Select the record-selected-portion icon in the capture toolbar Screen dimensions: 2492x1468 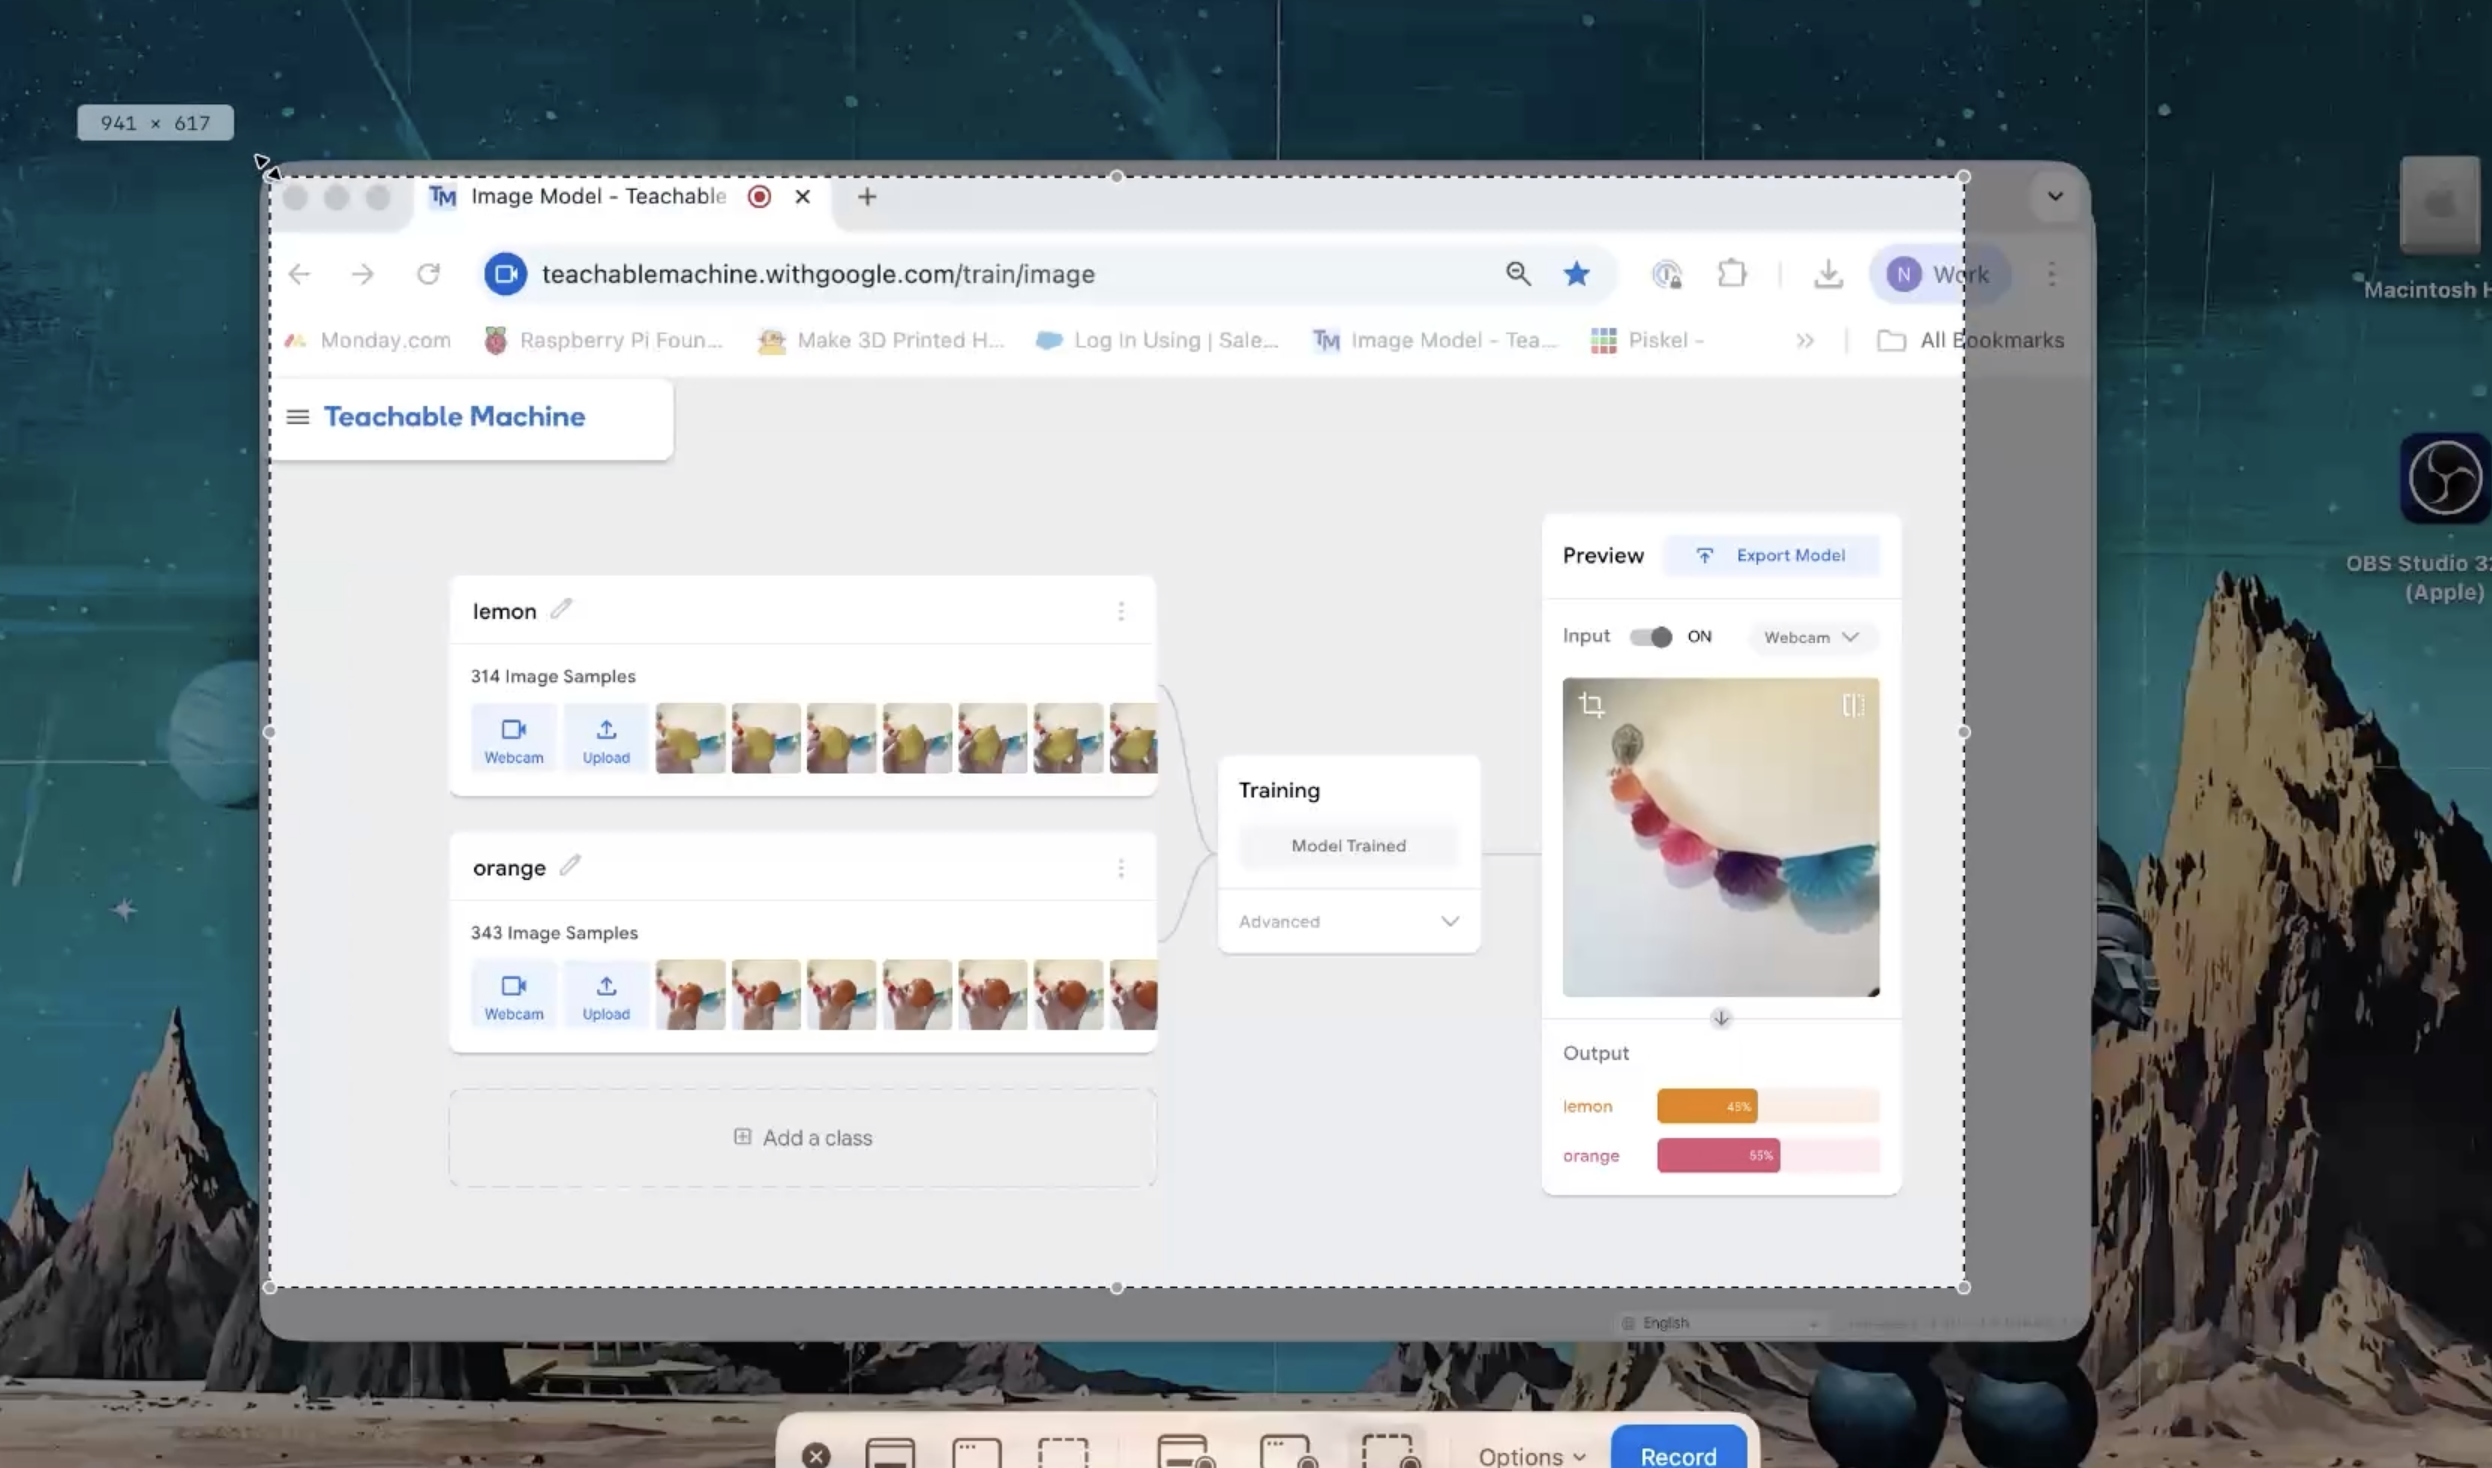coord(1388,1452)
